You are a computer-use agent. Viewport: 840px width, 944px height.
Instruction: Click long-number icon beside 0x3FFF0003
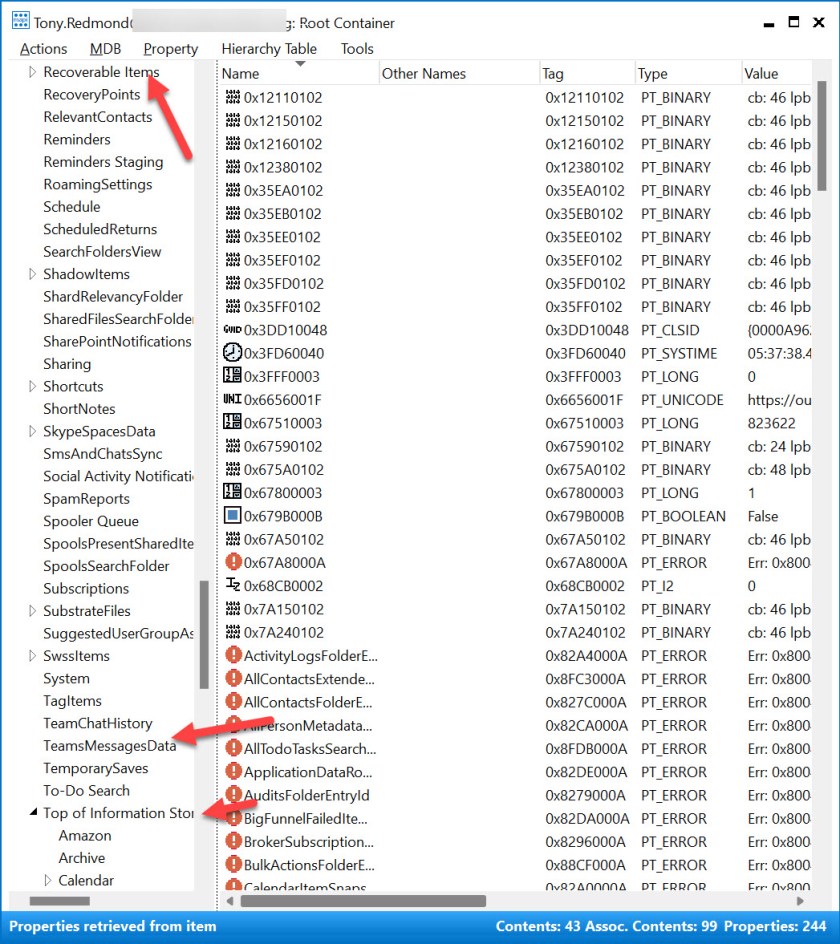pyautogui.click(x=232, y=376)
